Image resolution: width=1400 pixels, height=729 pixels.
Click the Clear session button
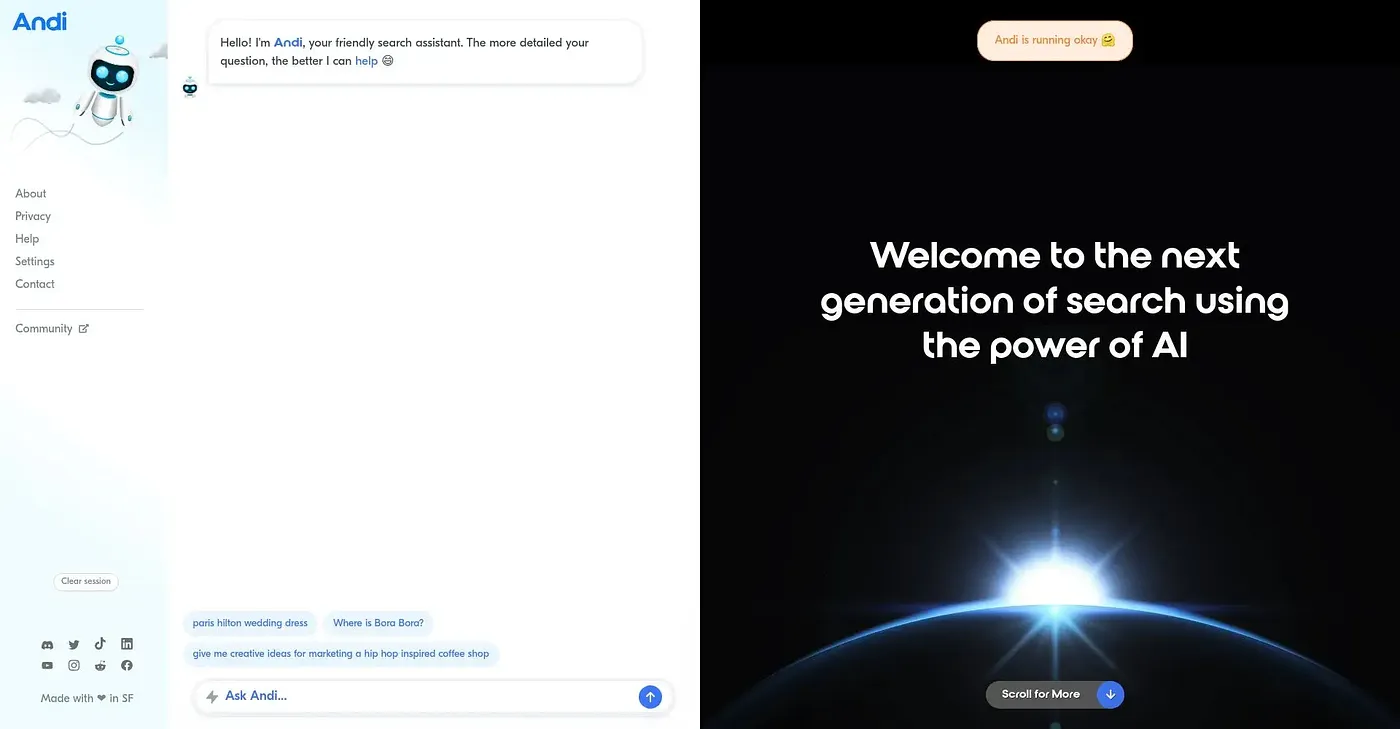(x=86, y=581)
